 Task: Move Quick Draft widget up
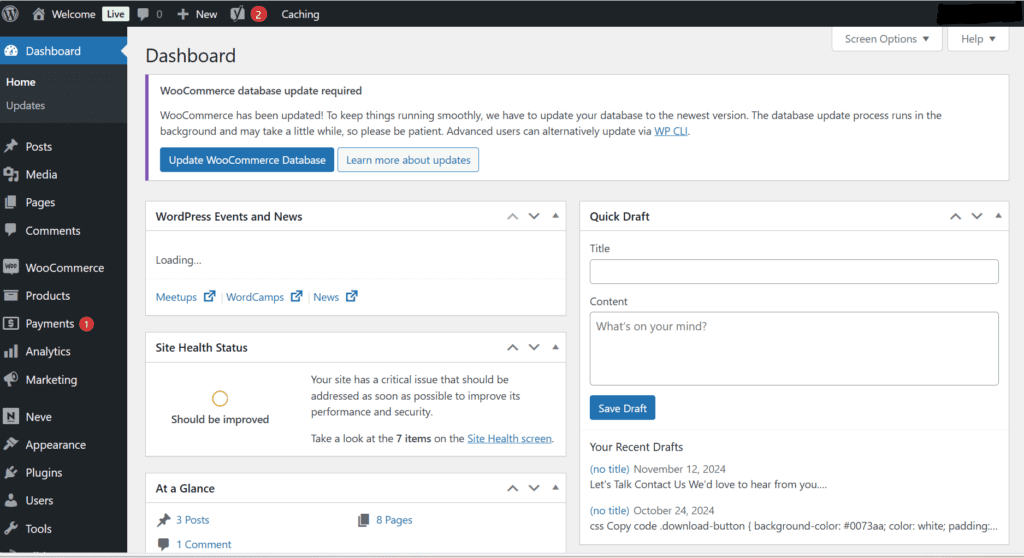coord(955,216)
